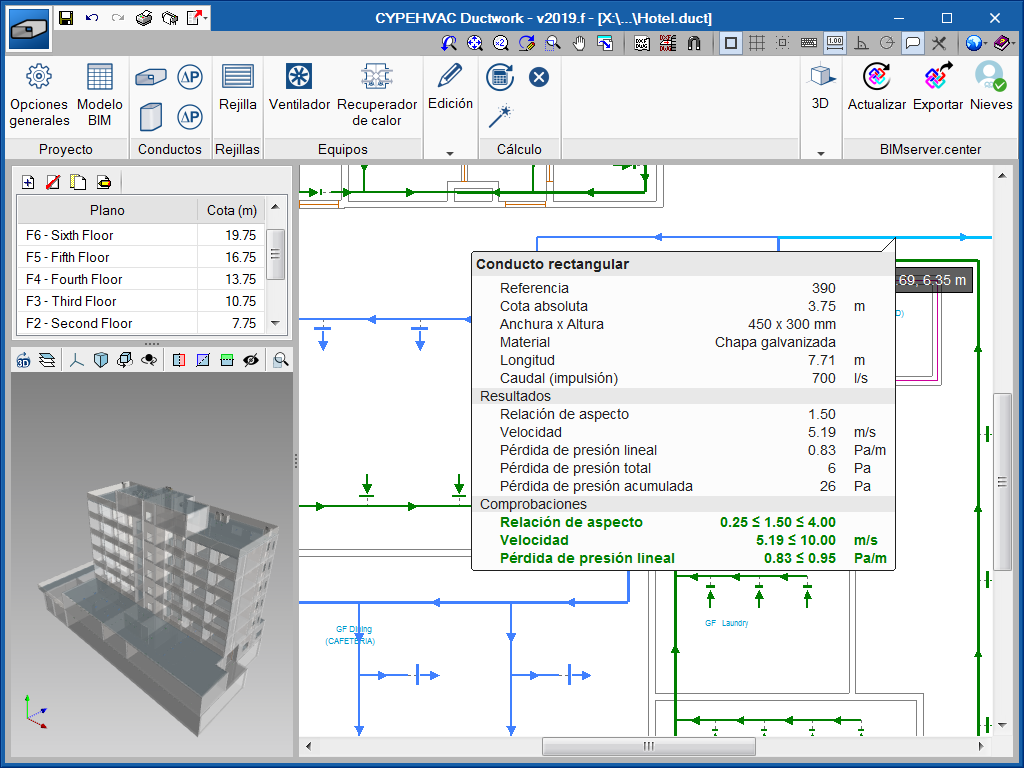Screen dimensions: 1024x768
Task: Add a new plano with plus-page icon
Action: pyautogui.click(x=28, y=182)
